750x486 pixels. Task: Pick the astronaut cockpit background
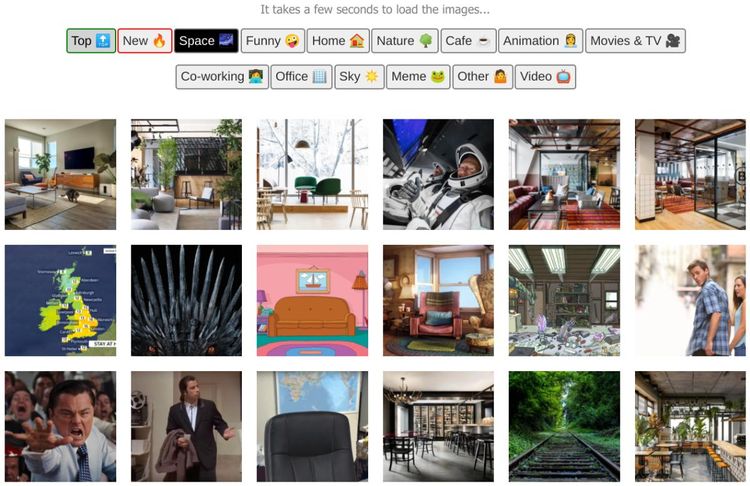coord(438,175)
